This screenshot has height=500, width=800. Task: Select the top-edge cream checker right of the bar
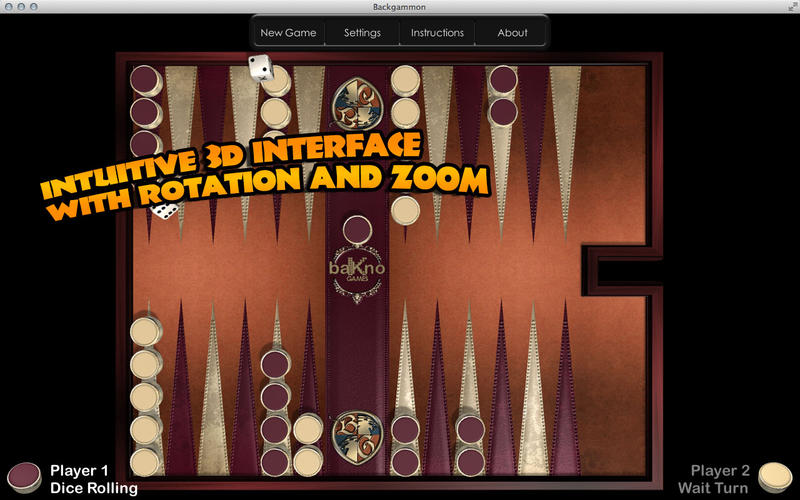pos(406,81)
